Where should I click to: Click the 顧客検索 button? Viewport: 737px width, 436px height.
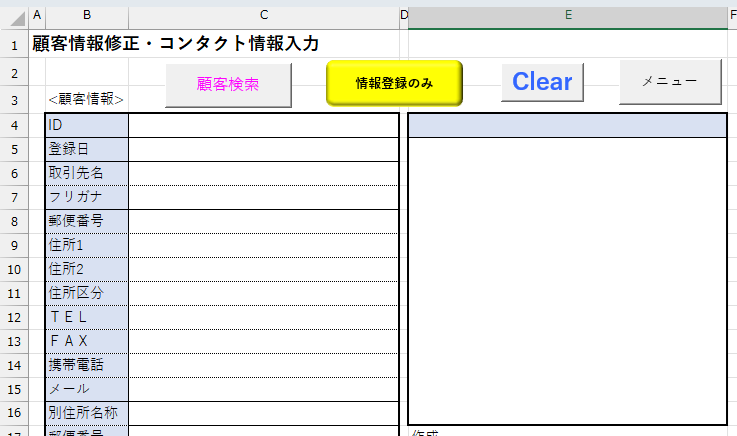pyautogui.click(x=228, y=85)
